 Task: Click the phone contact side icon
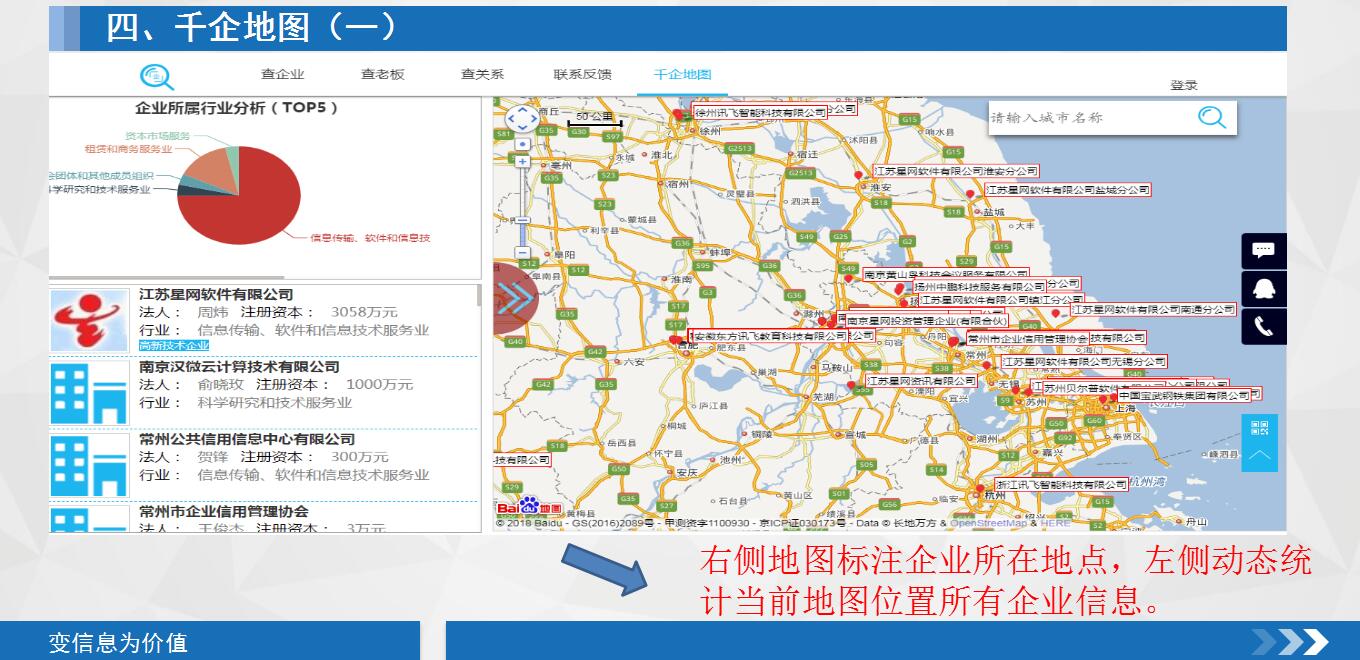pyautogui.click(x=1264, y=327)
